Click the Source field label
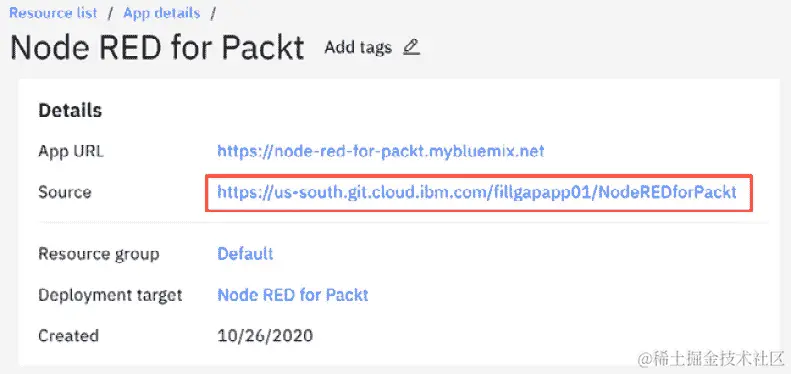Viewport: 791px width, 374px height. (65, 192)
